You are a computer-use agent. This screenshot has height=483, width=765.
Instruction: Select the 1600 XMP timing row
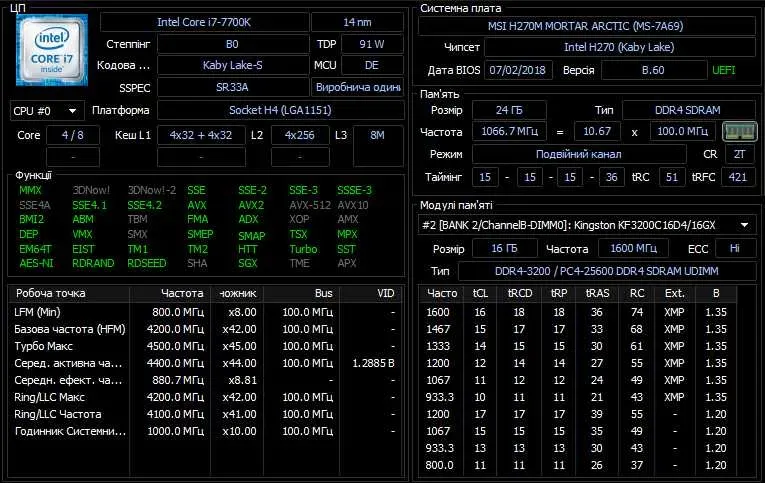click(578, 312)
